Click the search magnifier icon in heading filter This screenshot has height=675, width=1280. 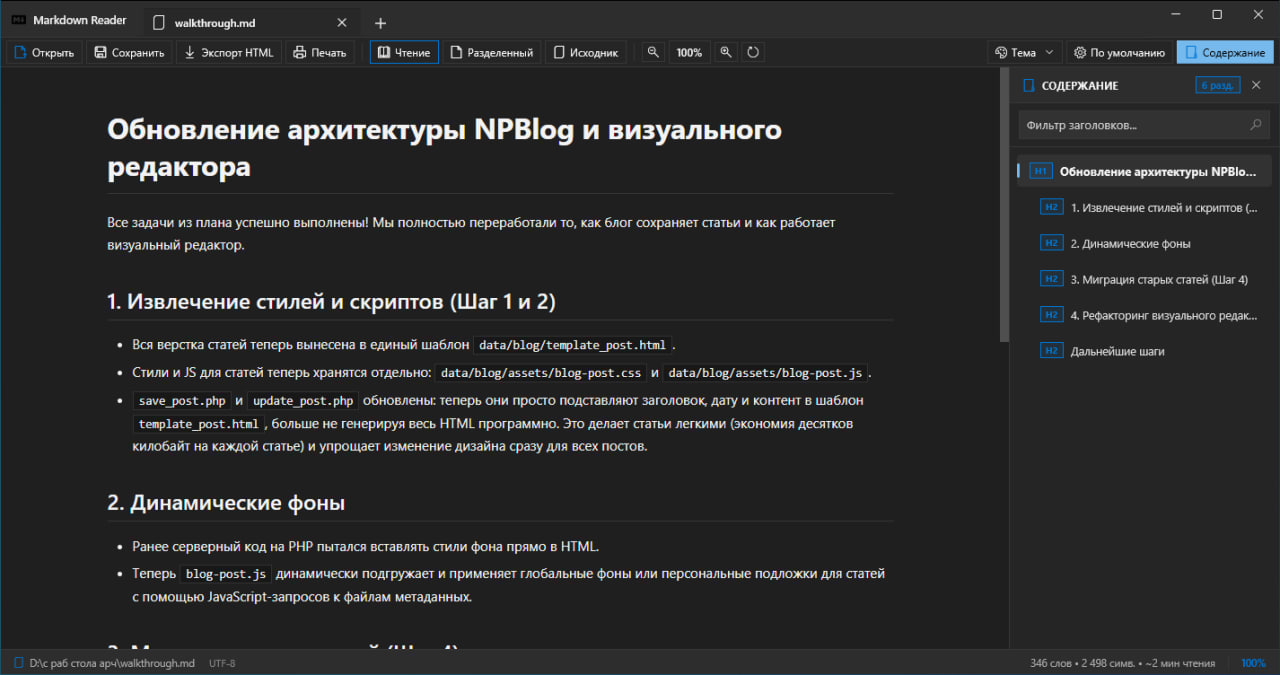tap(1256, 125)
